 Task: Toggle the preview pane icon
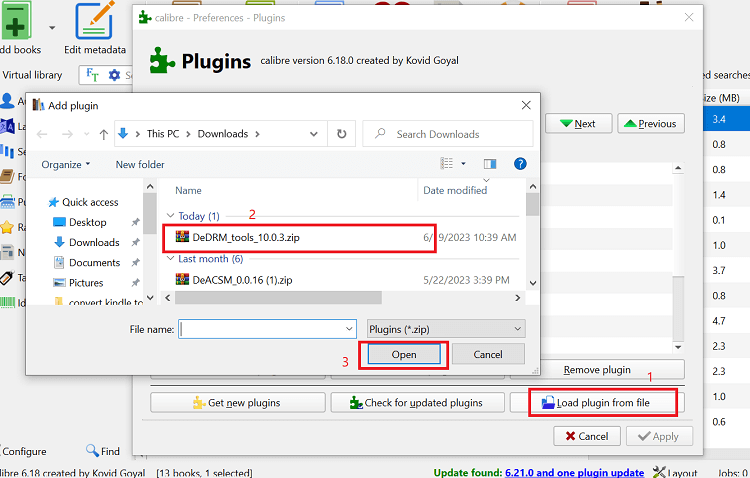pyautogui.click(x=490, y=164)
